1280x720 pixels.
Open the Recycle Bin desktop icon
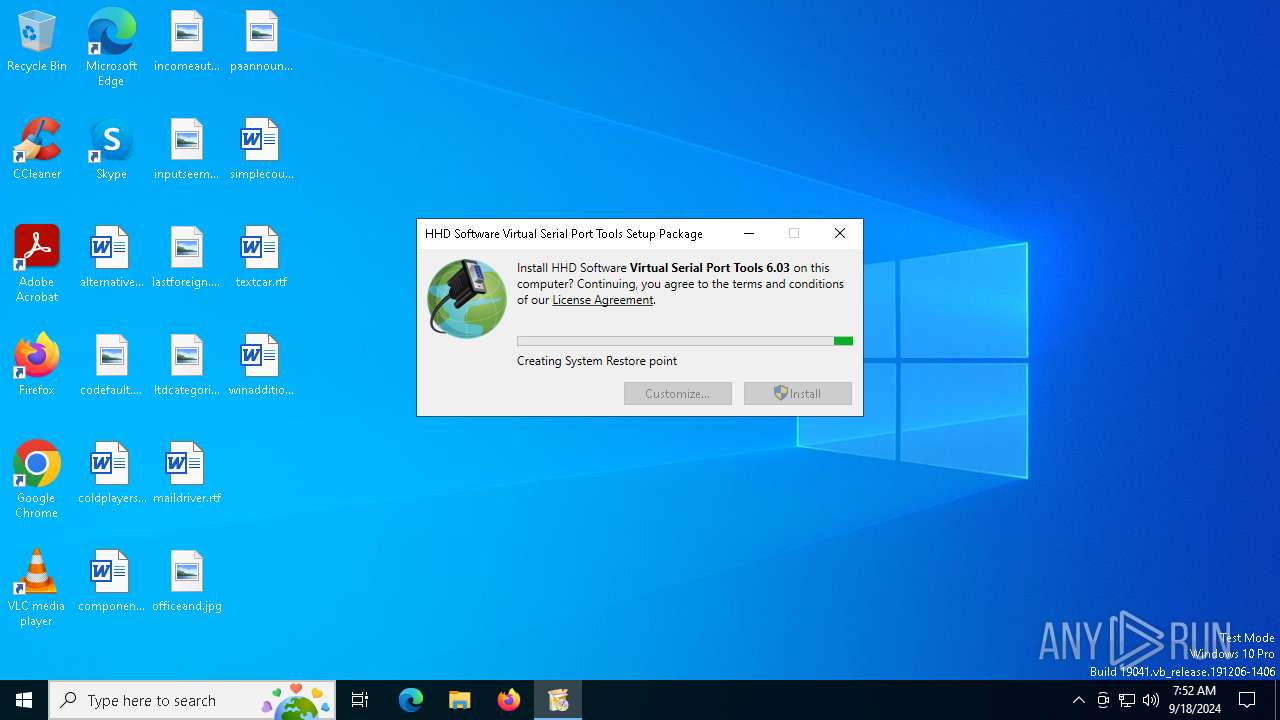click(37, 42)
